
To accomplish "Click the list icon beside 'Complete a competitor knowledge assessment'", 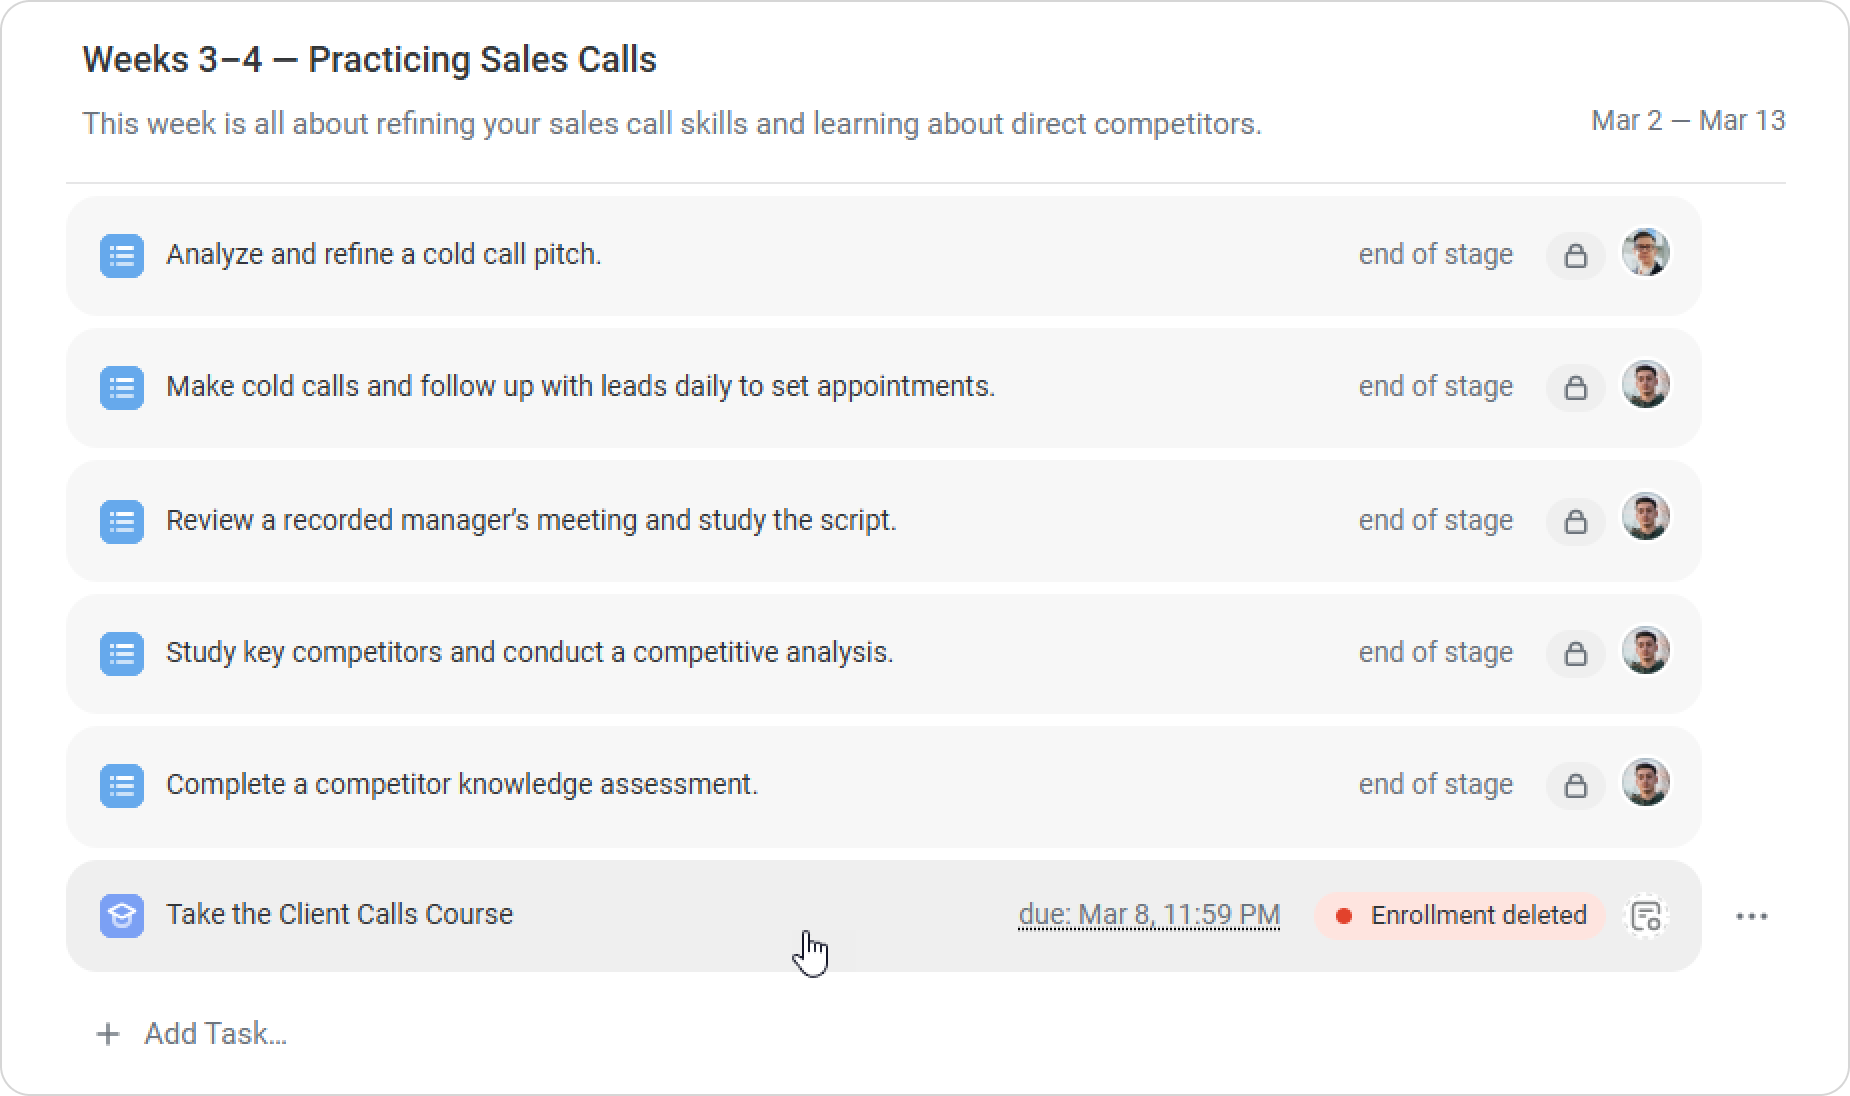I will point(122,786).
